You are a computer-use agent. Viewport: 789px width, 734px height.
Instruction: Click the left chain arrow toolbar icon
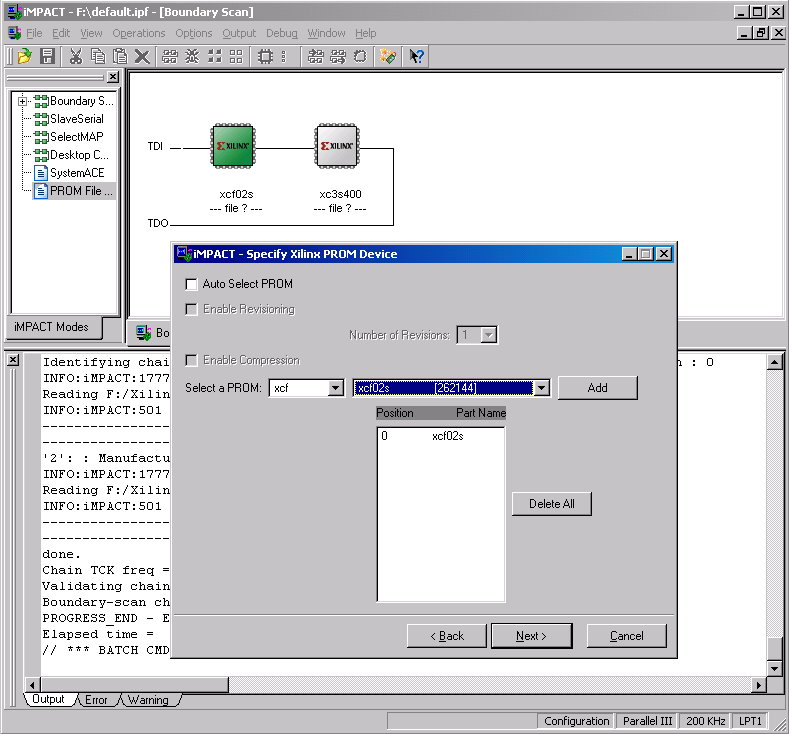click(x=315, y=56)
